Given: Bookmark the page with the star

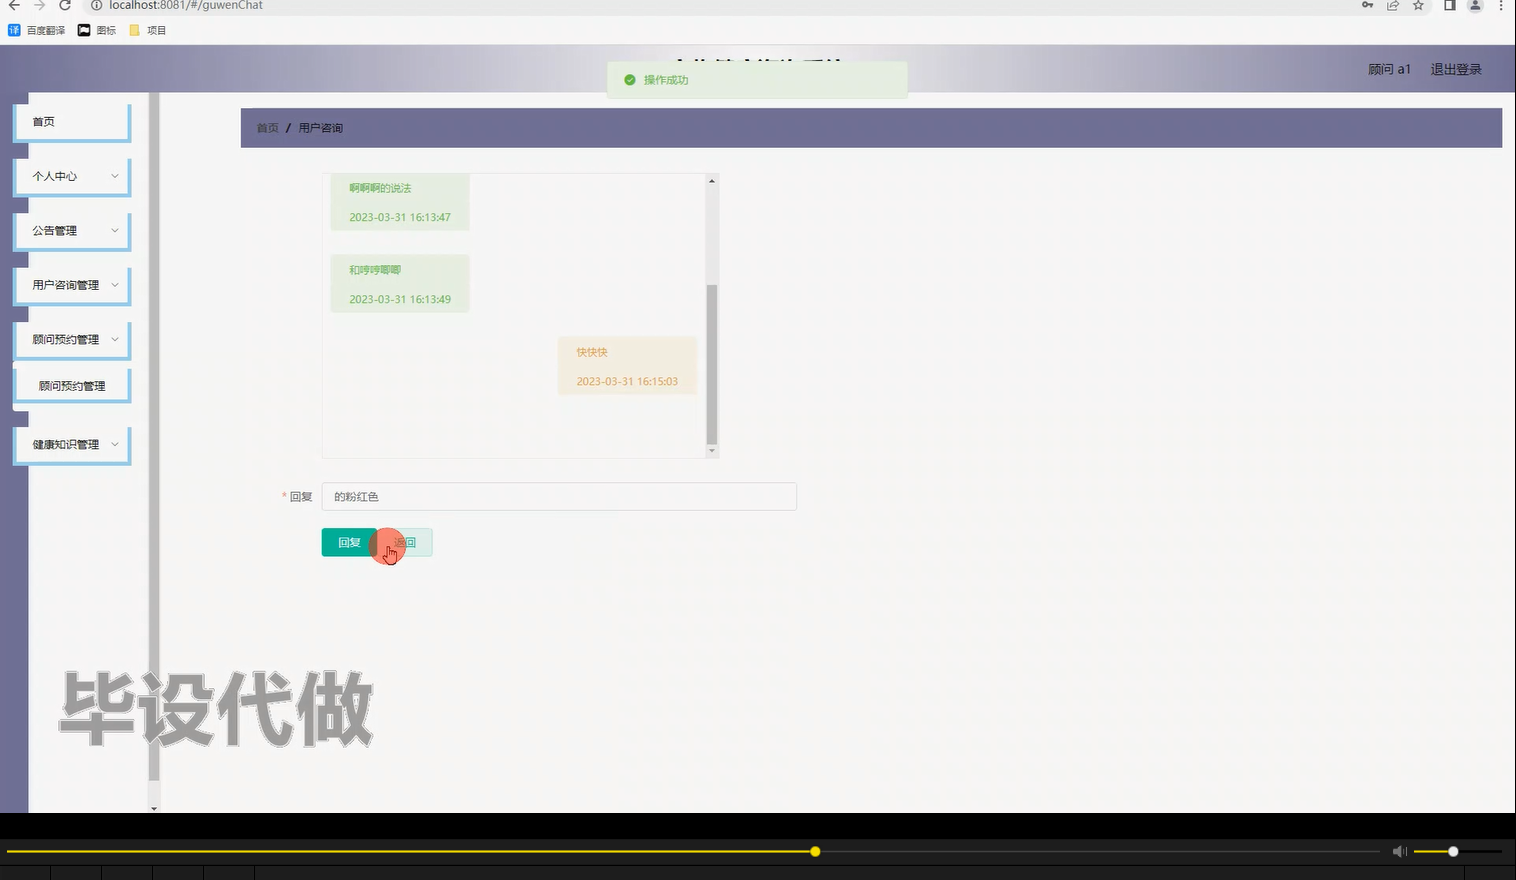Looking at the screenshot, I should (x=1417, y=6).
